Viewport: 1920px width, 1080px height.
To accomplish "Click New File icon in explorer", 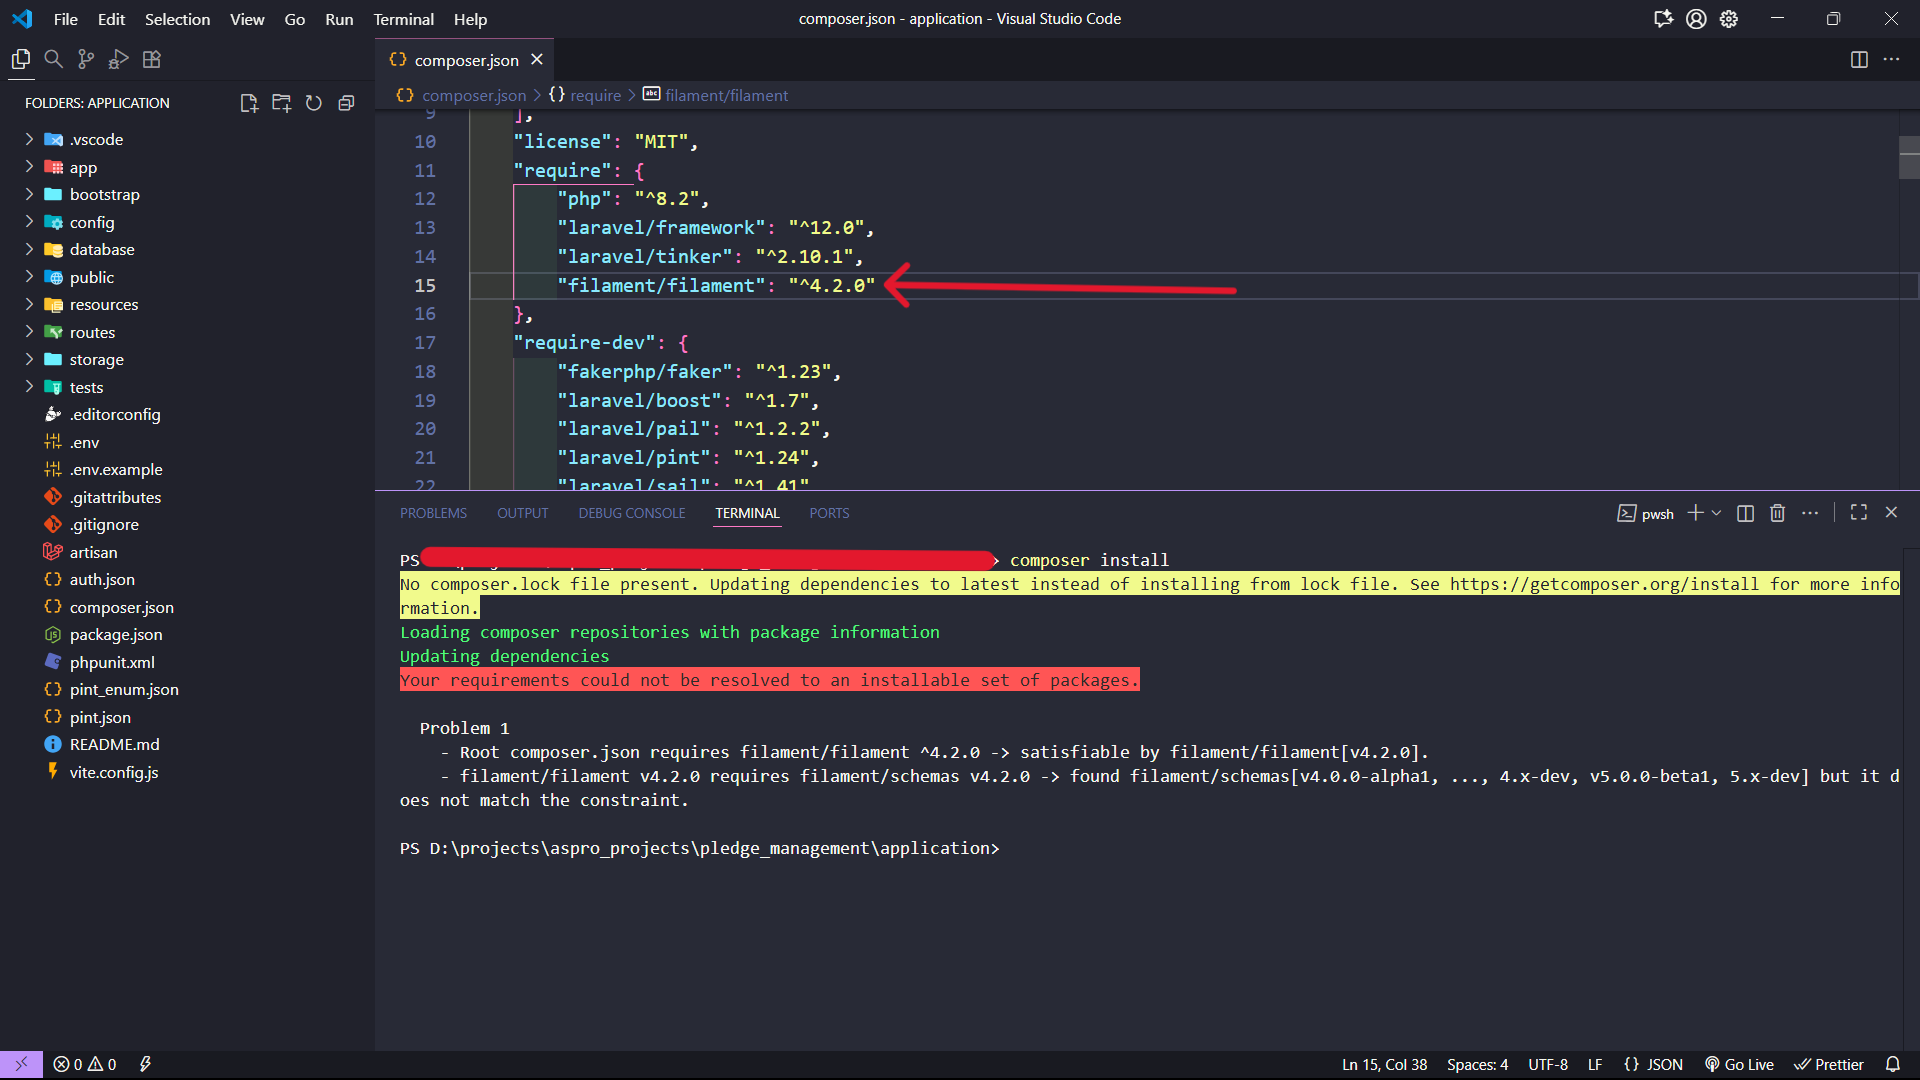I will 249,103.
